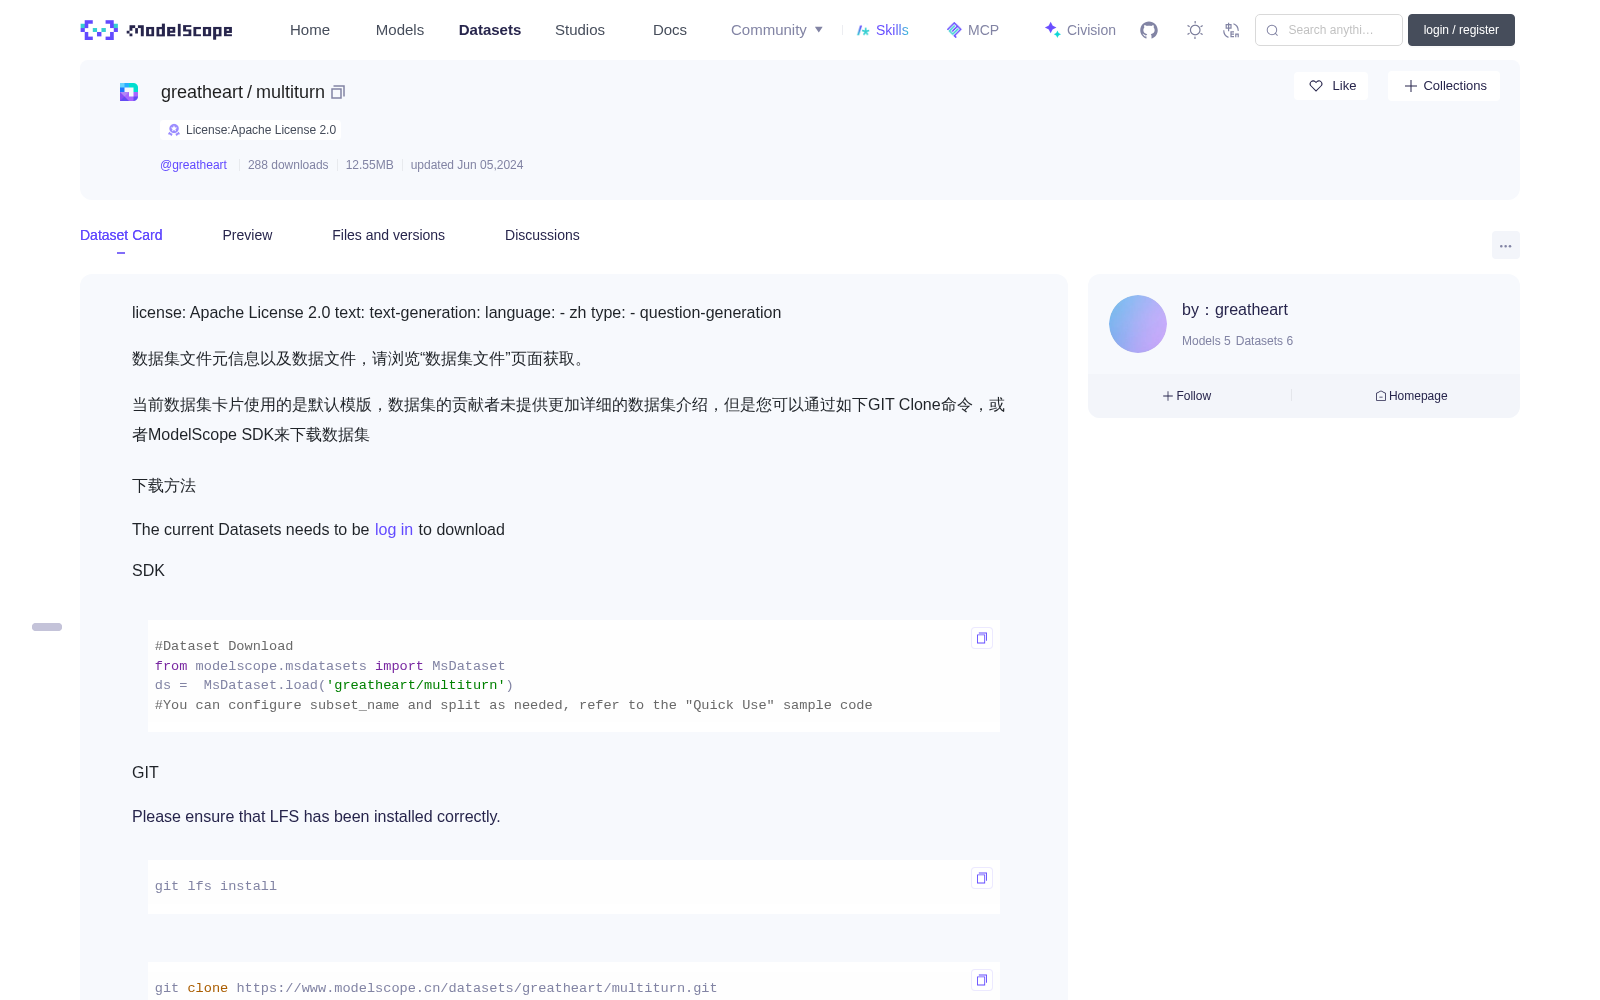Expand the Community dropdown arrow
This screenshot has height=1000, width=1600.
(x=819, y=30)
